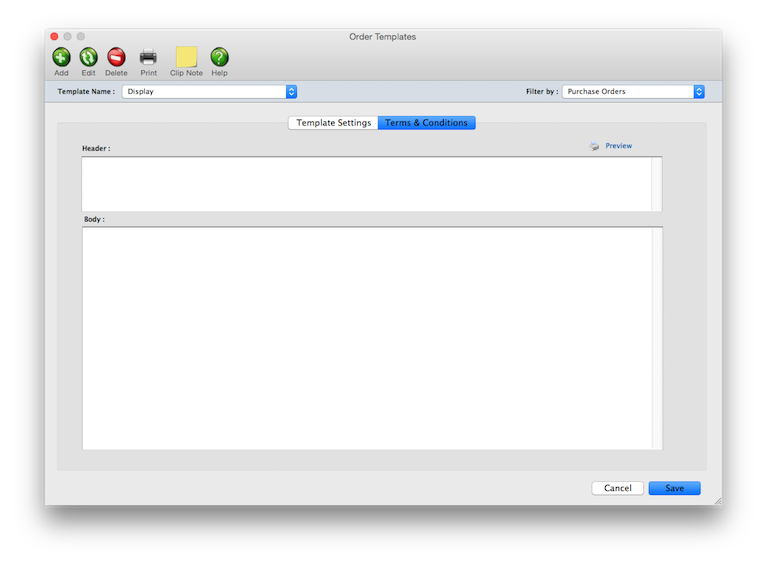Click the Cancel button
767x566 pixels.
point(617,488)
